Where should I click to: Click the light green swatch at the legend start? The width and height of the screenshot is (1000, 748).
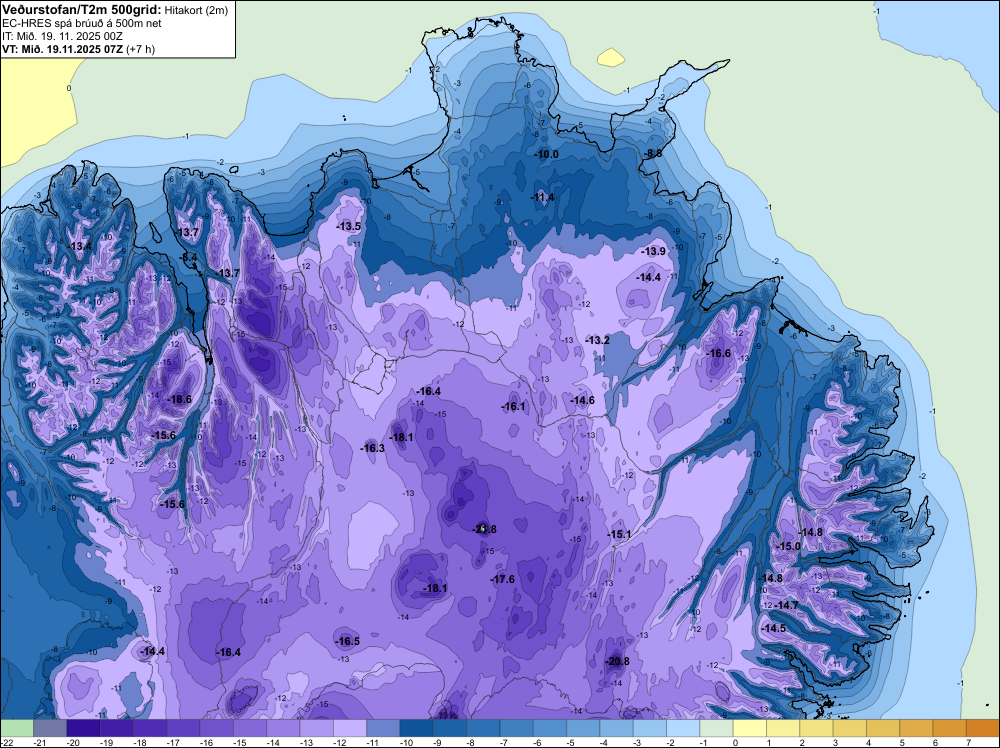point(17,728)
